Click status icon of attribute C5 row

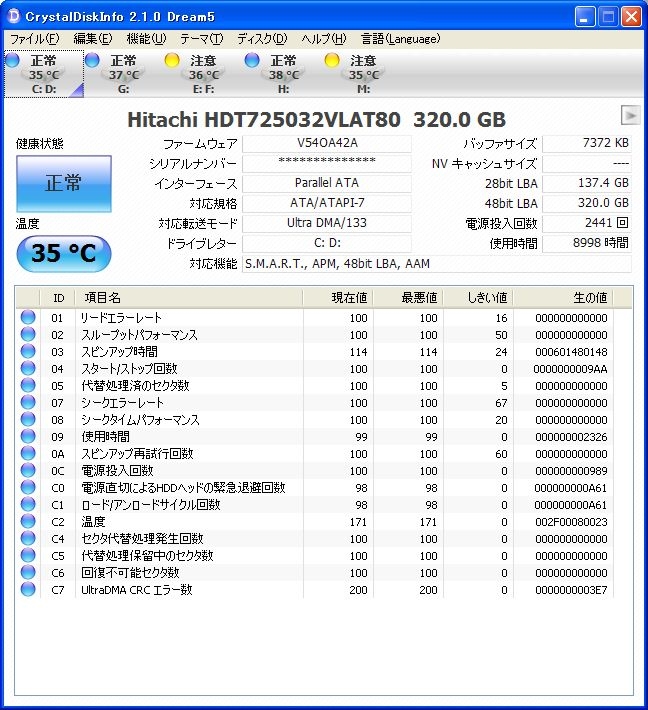28,555
